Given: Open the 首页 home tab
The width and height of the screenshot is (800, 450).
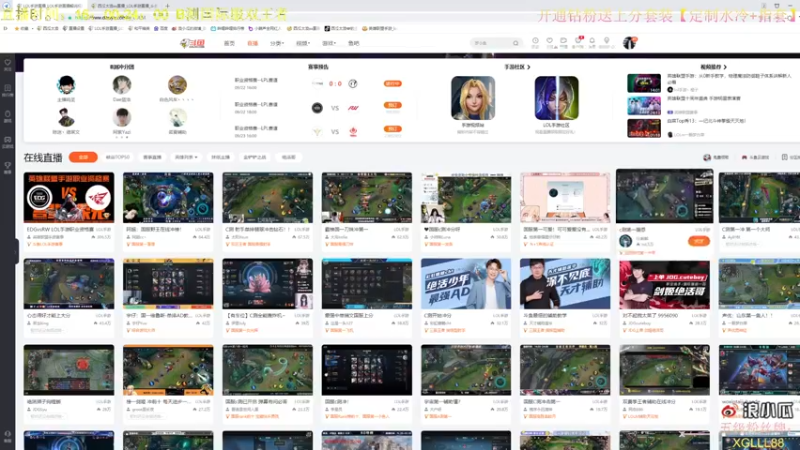Looking at the screenshot, I should [229, 43].
